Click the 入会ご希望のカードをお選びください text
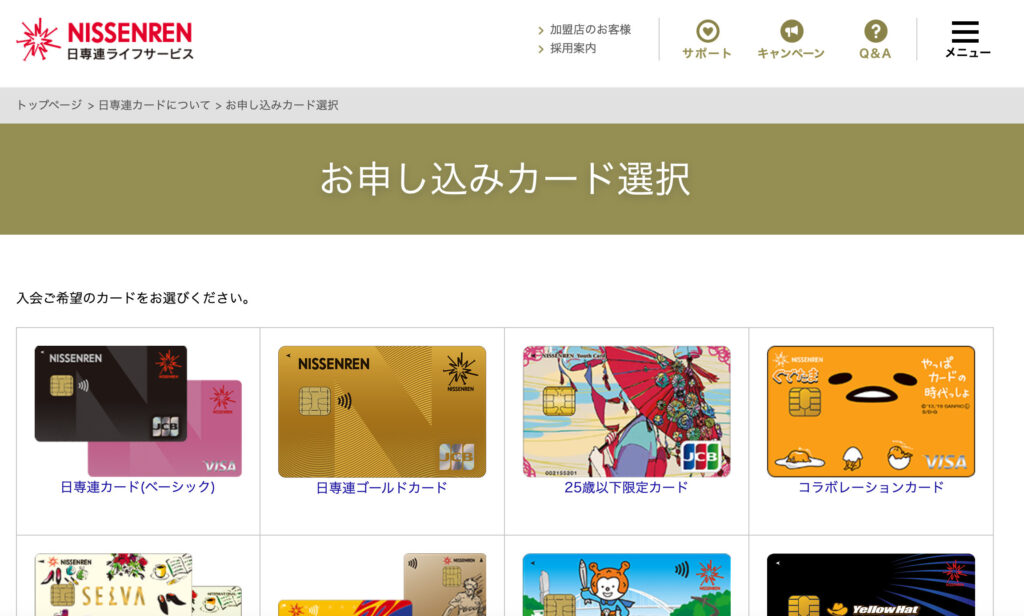Screen dimensions: 1024x616 coord(133,299)
